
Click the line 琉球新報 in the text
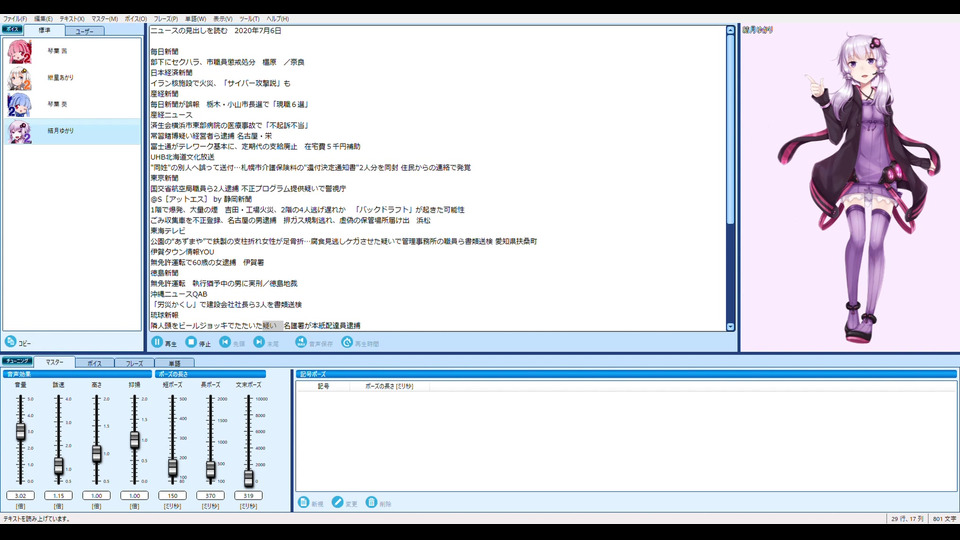coord(165,315)
